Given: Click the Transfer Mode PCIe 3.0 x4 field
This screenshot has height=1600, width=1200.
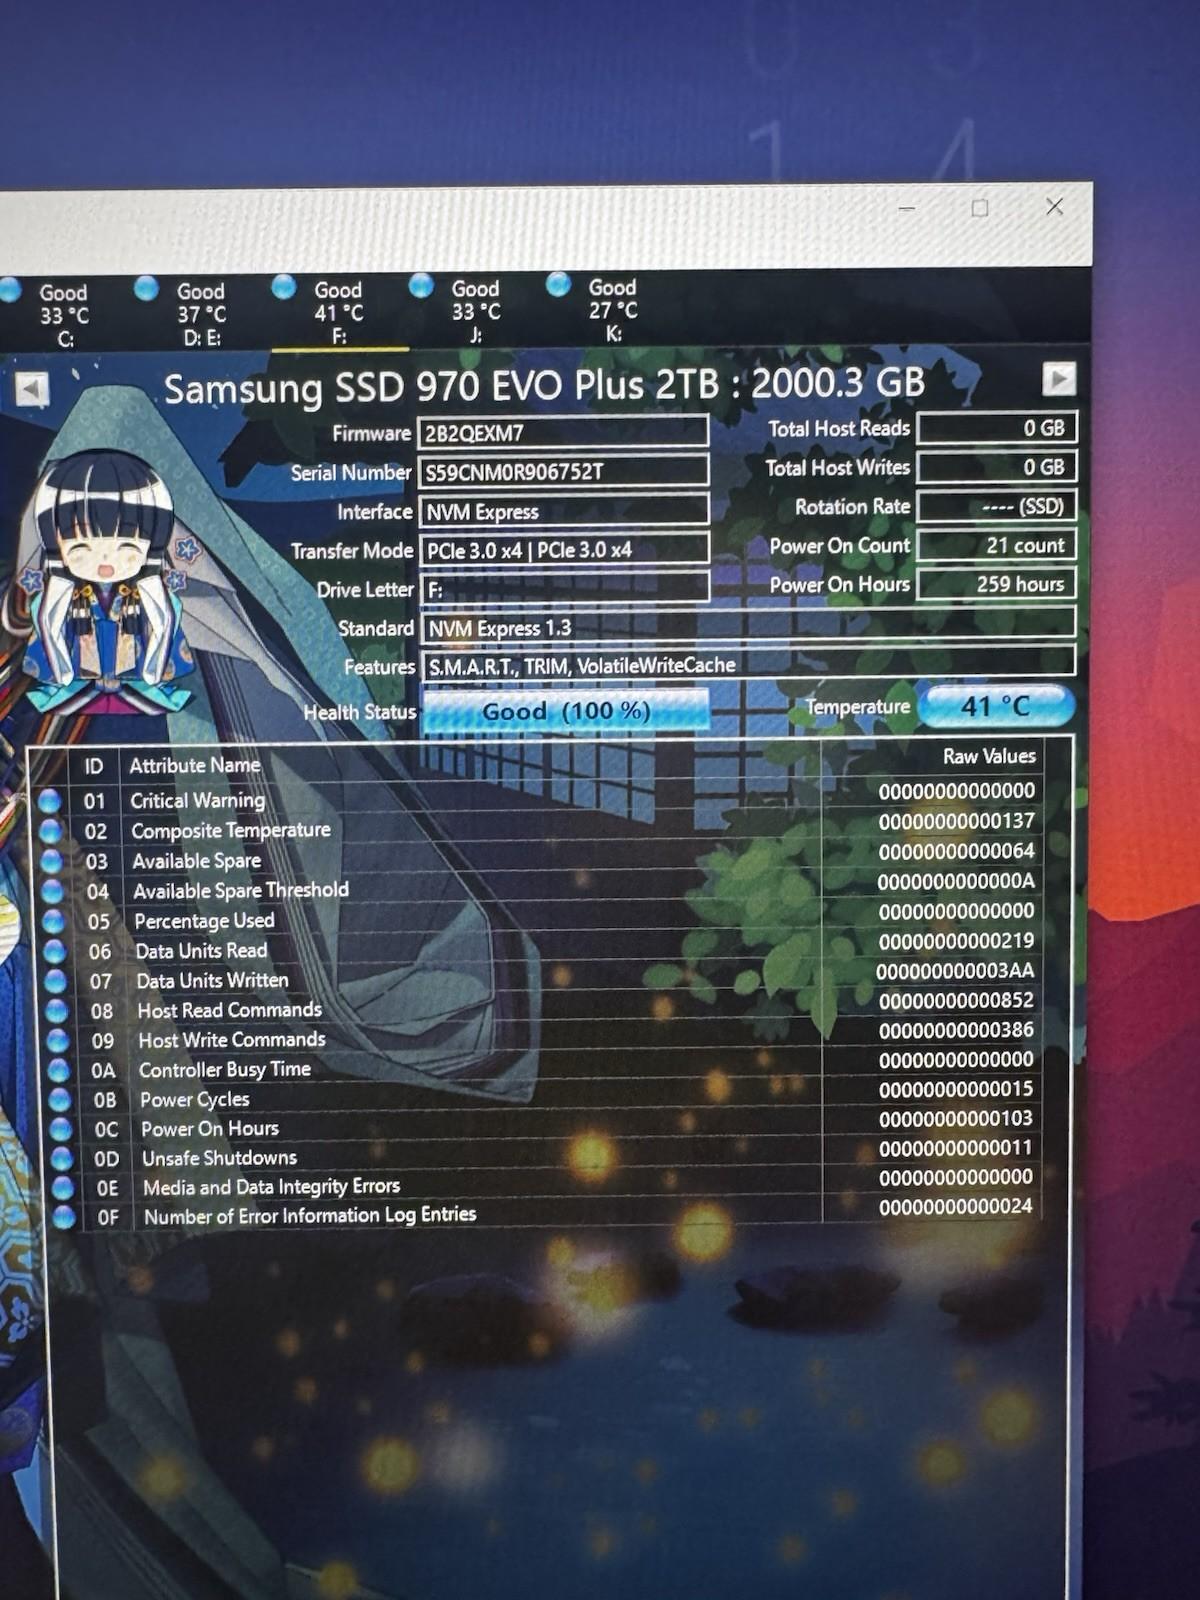Looking at the screenshot, I should 564,550.
